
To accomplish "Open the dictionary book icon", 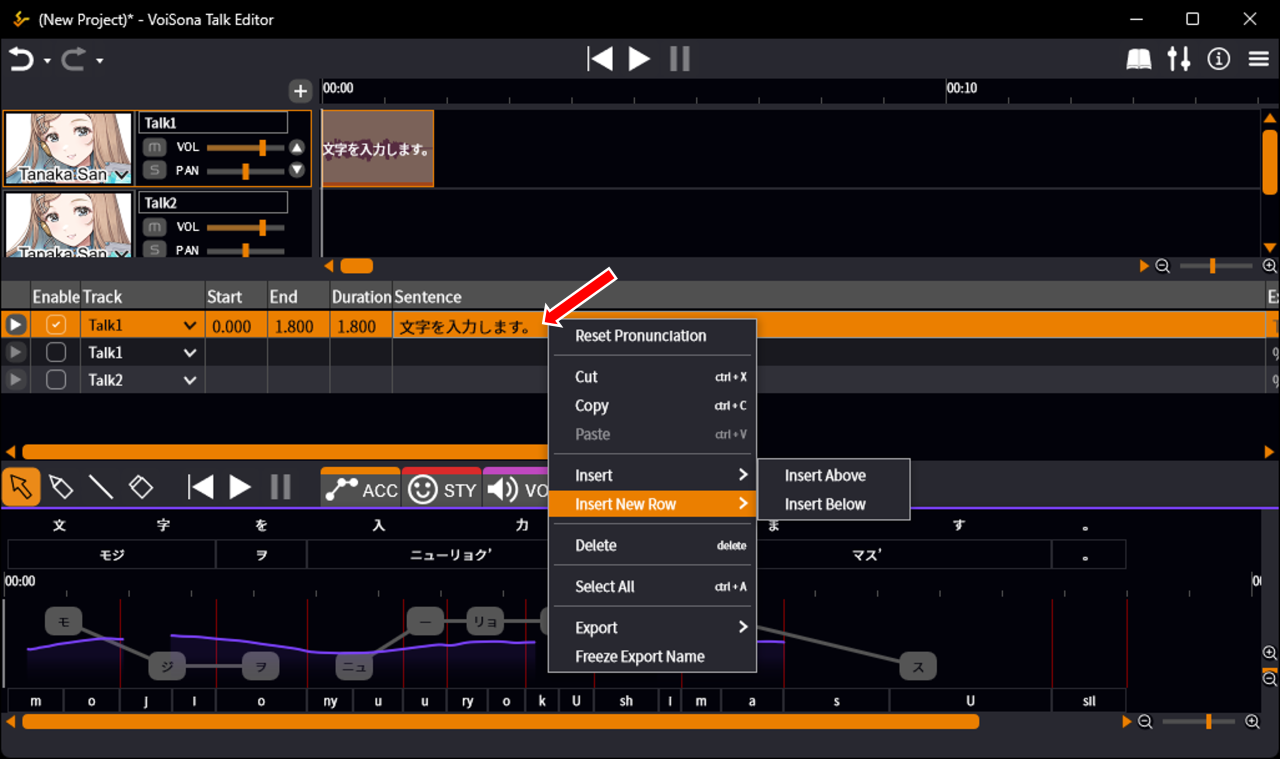I will pos(1139,59).
